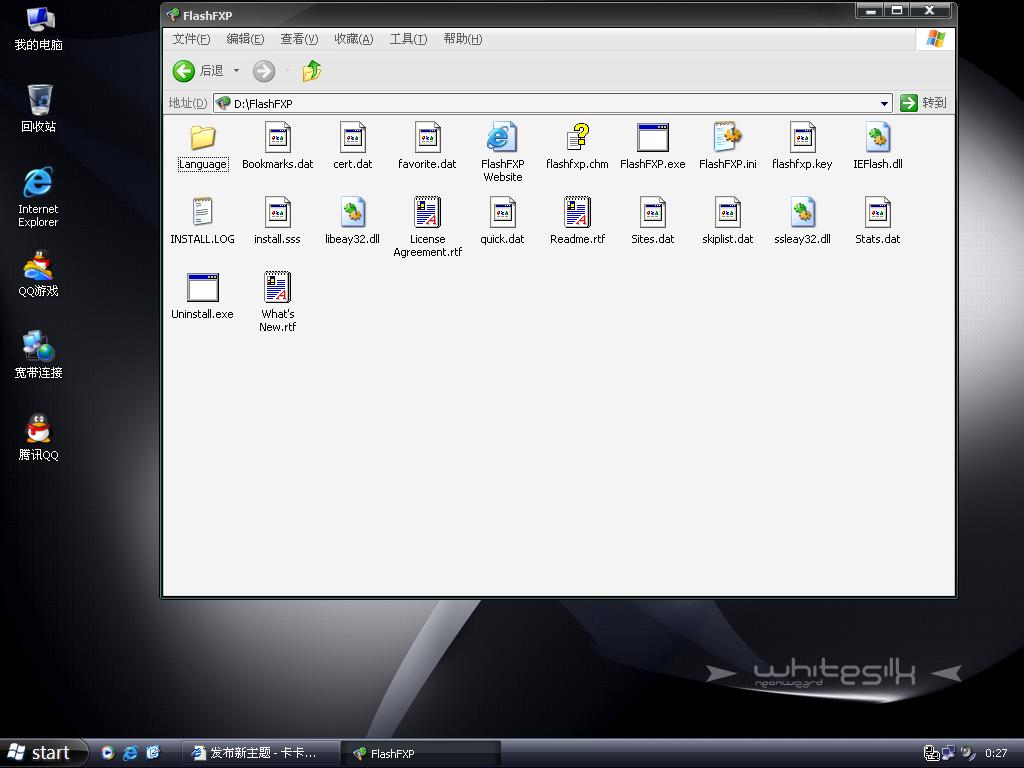Viewport: 1024px width, 768px height.
Task: Open the 文件(F) menu
Action: tap(191, 39)
